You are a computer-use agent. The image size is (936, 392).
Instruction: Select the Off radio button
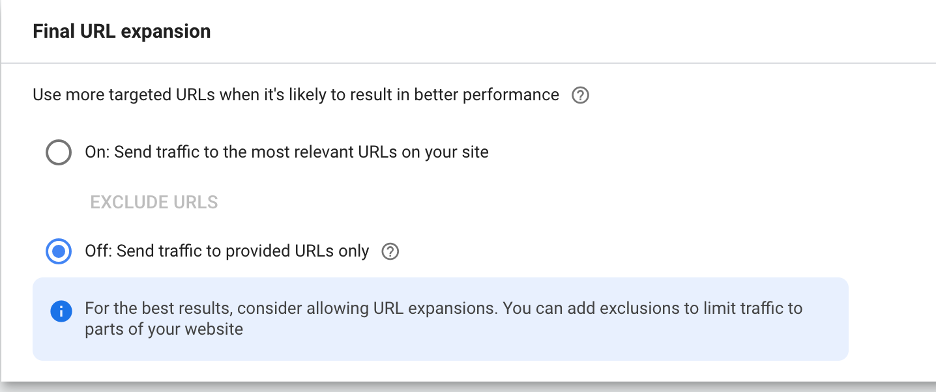tap(58, 252)
